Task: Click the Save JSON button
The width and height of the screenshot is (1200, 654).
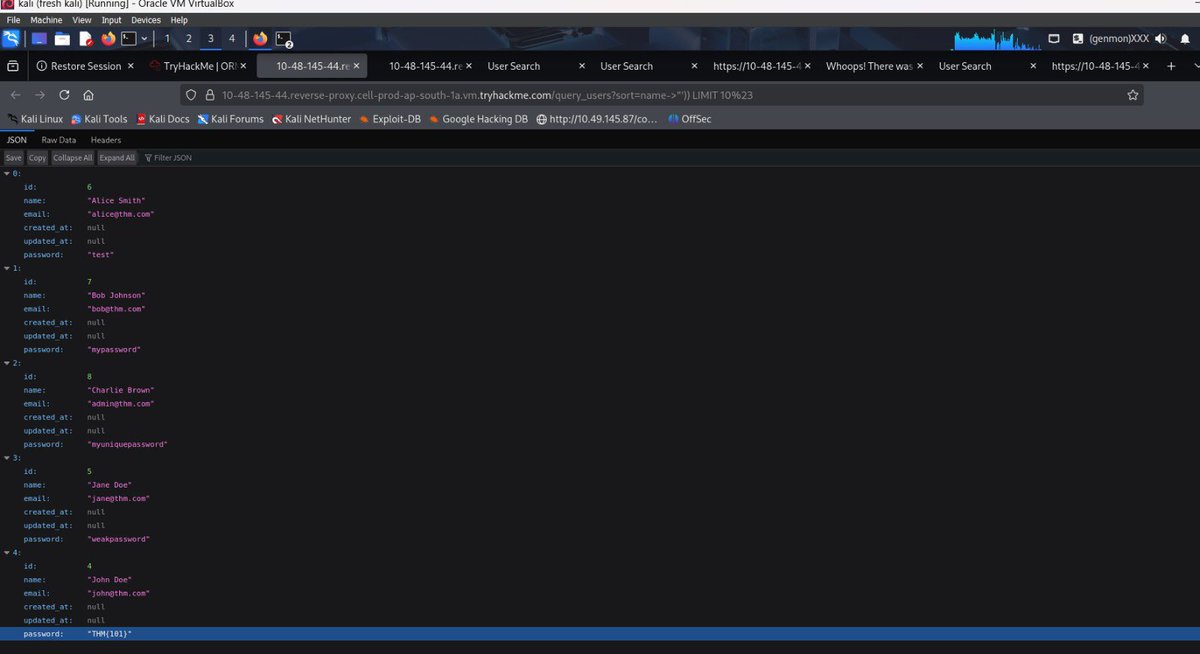Action: [x=14, y=158]
